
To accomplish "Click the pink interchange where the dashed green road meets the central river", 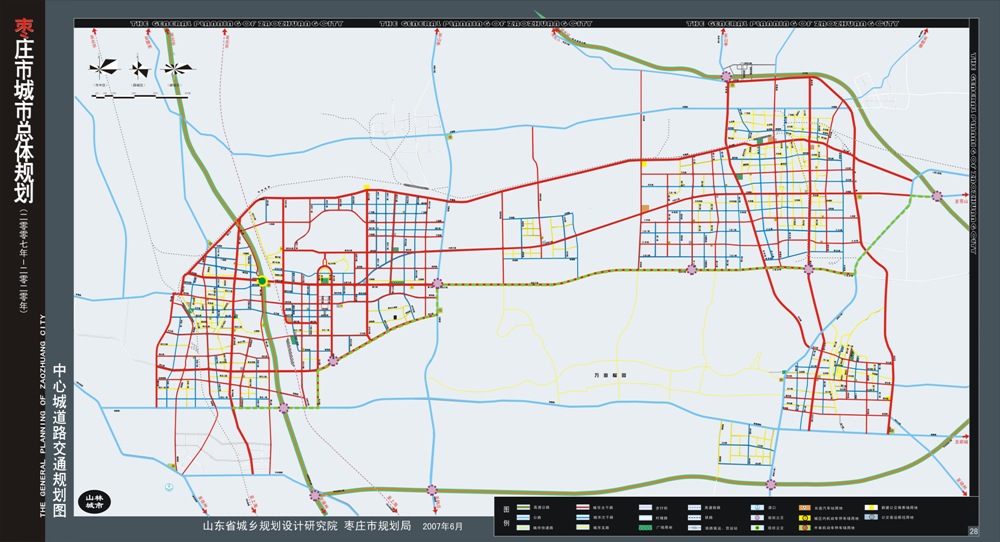I will 438,284.
